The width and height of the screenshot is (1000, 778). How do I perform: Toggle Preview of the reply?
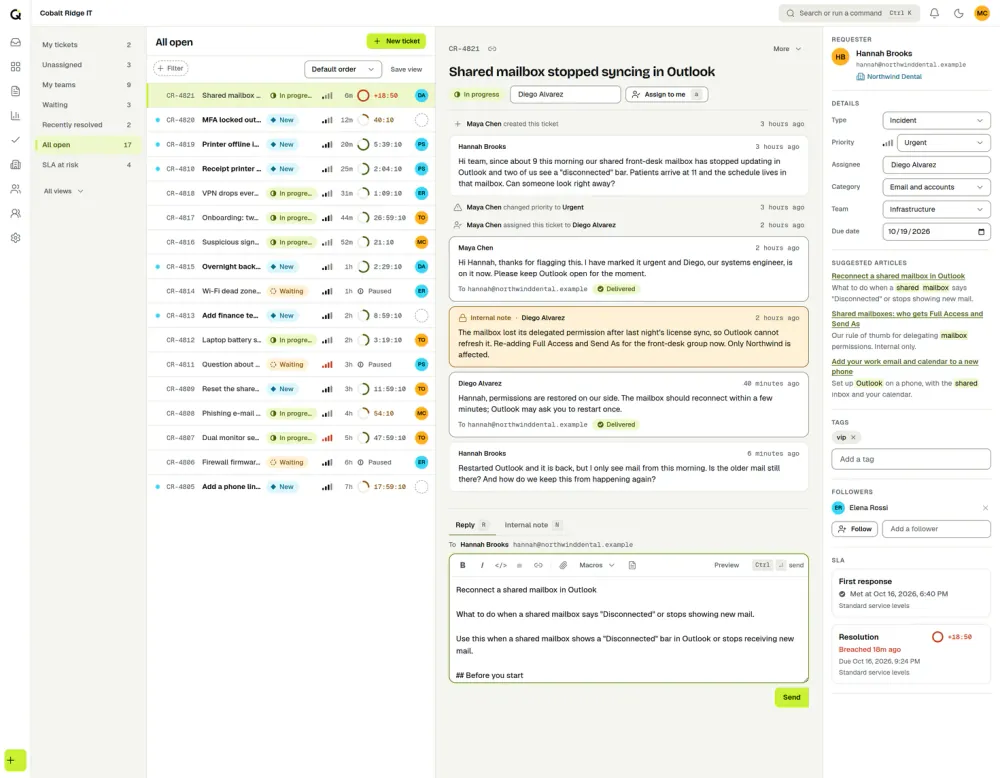[726, 565]
